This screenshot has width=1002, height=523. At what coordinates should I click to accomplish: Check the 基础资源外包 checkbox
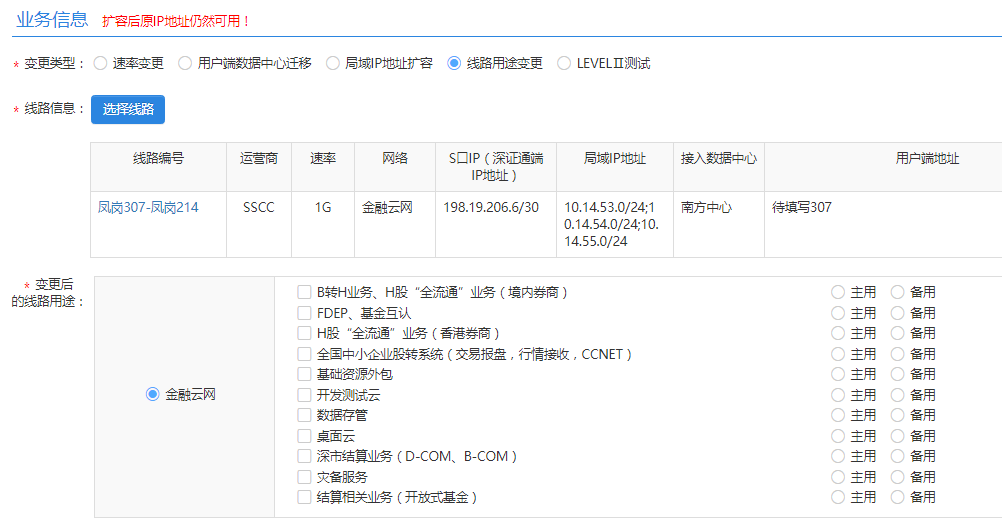point(304,374)
